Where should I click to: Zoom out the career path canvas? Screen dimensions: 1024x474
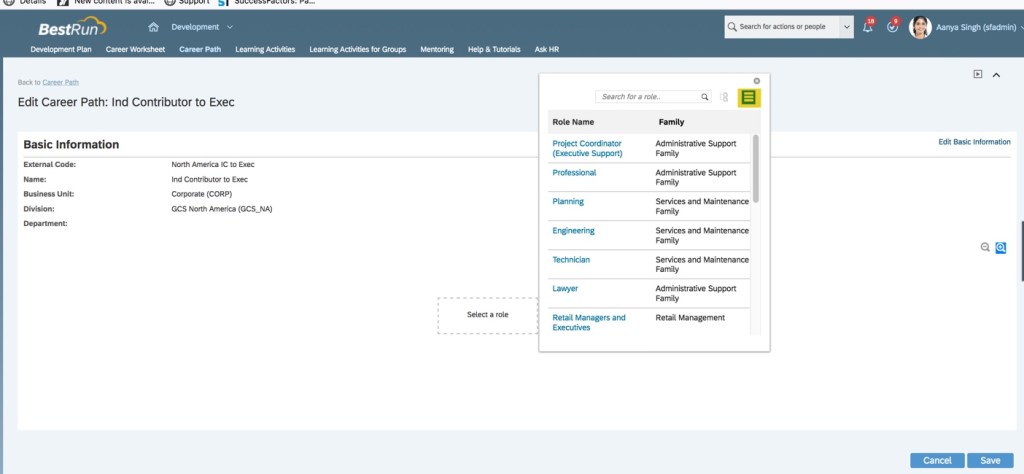tap(985, 247)
